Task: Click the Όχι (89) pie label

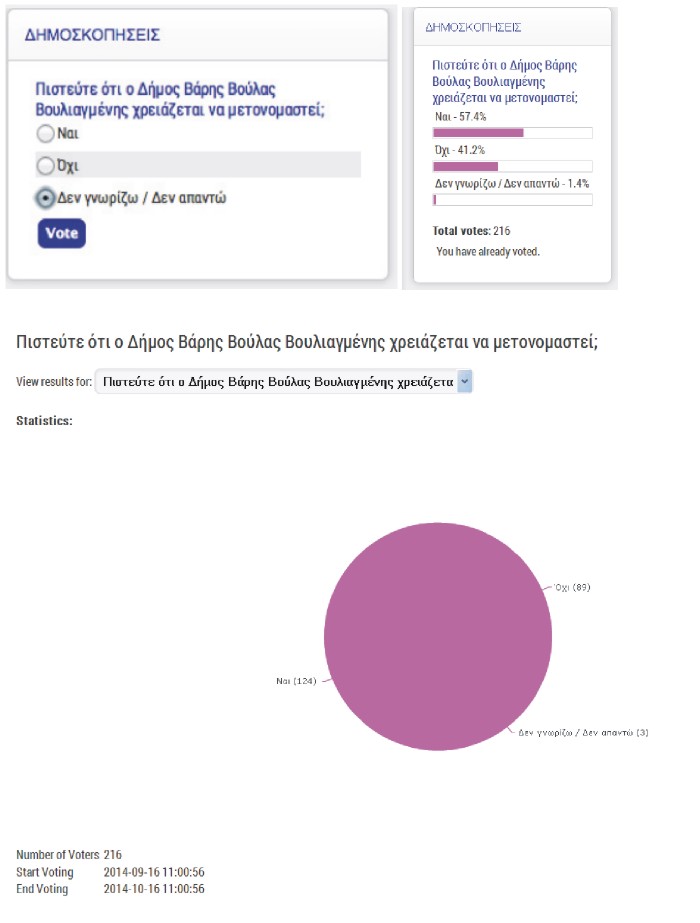Action: (x=572, y=587)
